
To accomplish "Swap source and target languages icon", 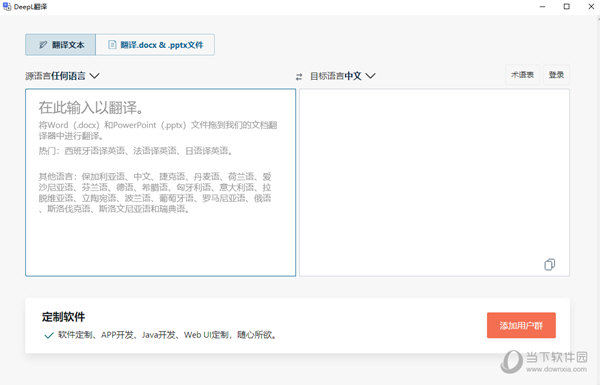I will point(299,77).
